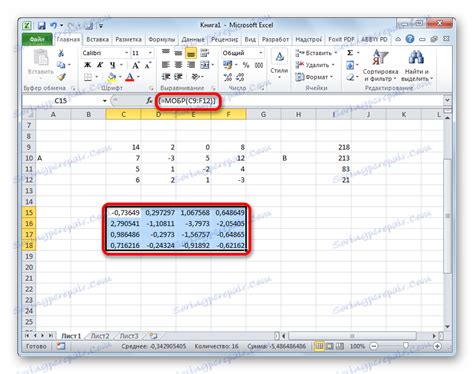Switch to Данные ribbon tab
Image resolution: width=474 pixels, height=374 pixels.
pos(193,39)
